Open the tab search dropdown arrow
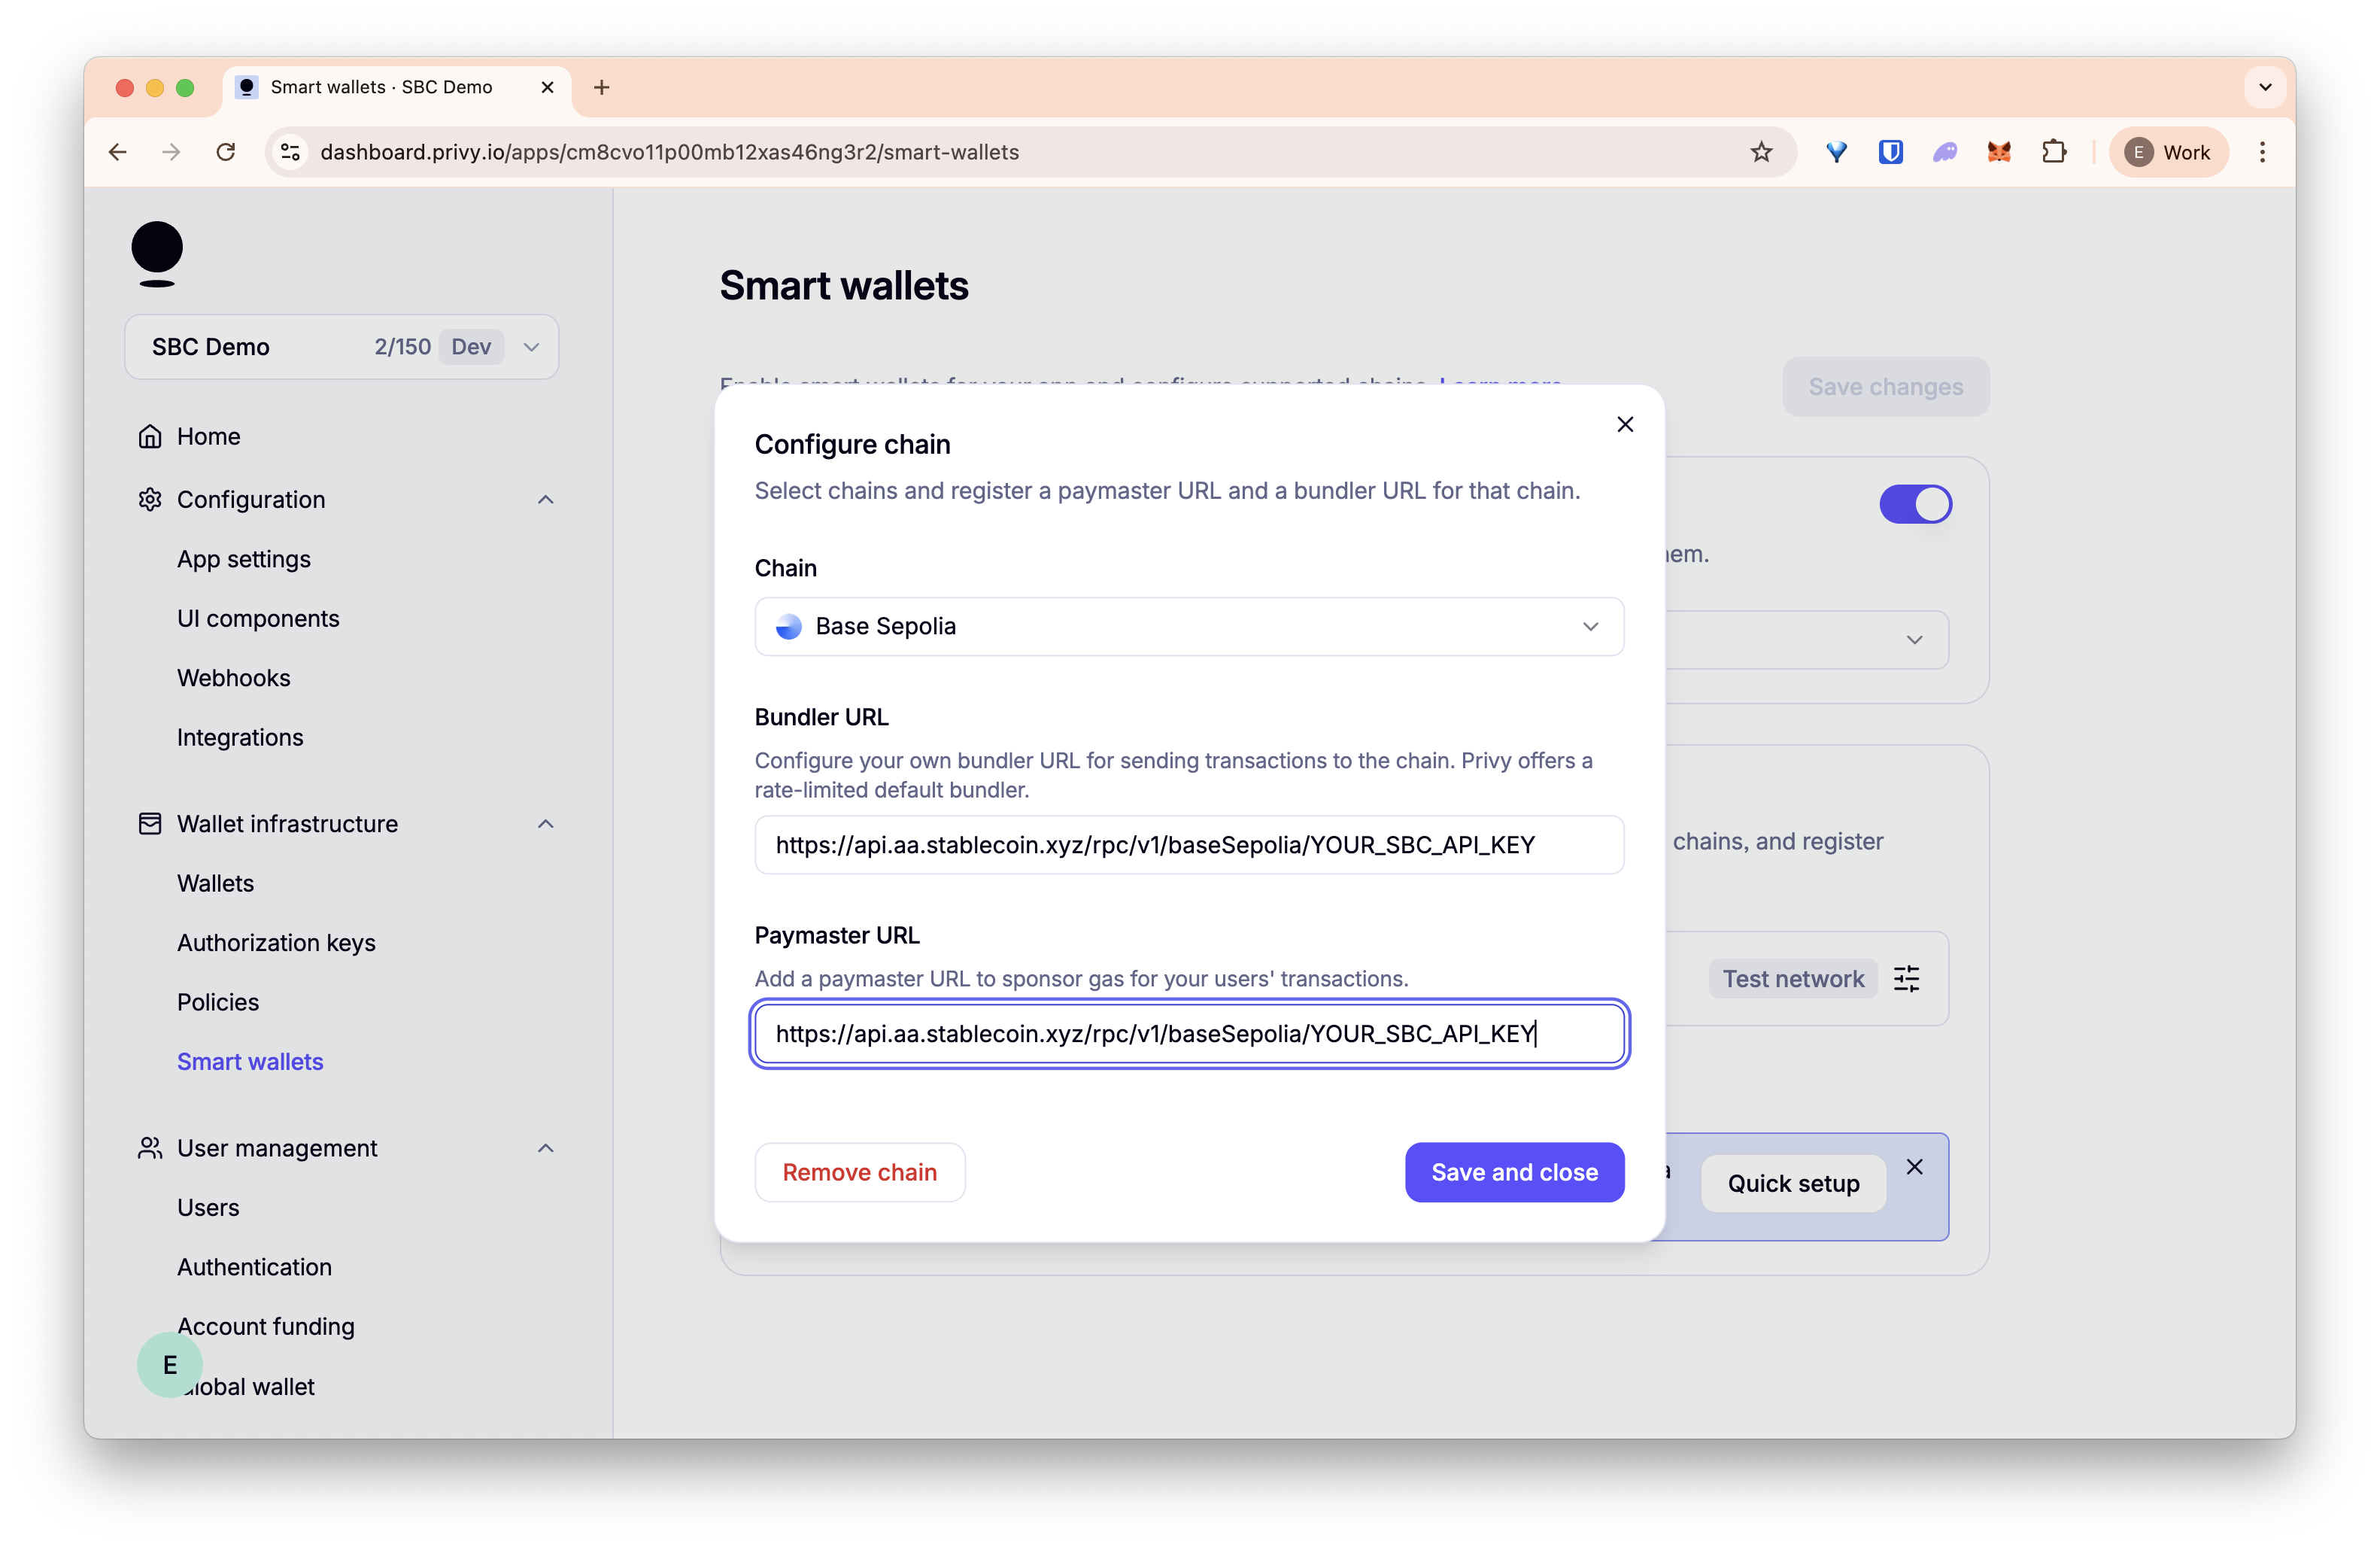The image size is (2380, 1550). [2265, 88]
